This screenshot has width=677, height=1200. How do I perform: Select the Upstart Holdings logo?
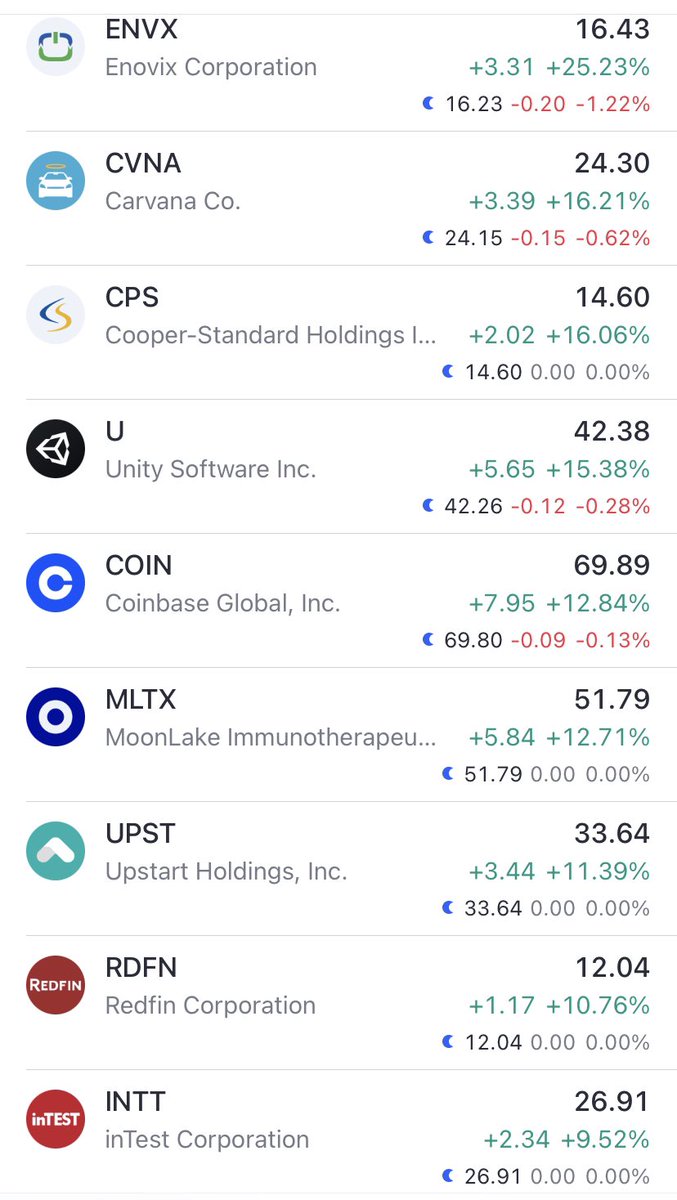55,850
